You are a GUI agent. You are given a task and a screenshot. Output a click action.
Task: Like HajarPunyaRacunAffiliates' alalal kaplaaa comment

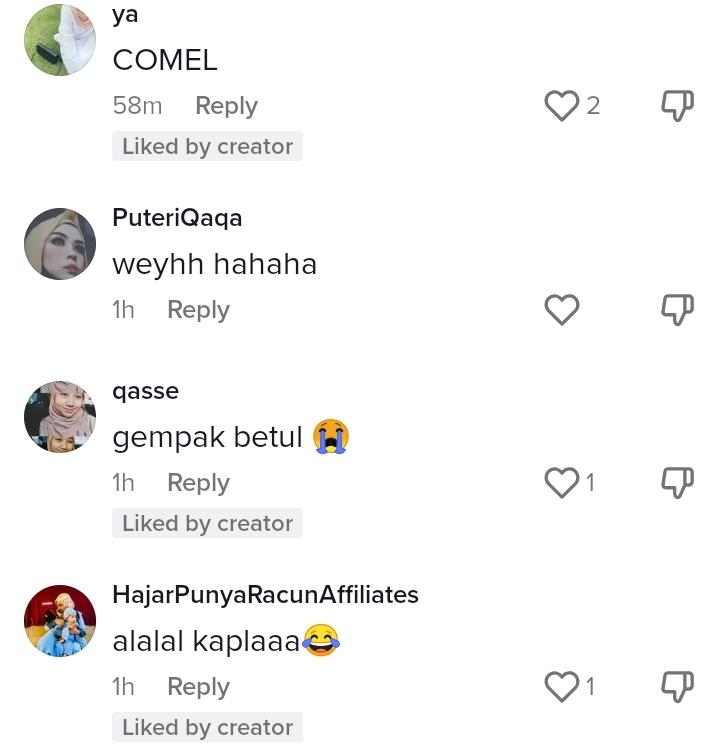[562, 687]
